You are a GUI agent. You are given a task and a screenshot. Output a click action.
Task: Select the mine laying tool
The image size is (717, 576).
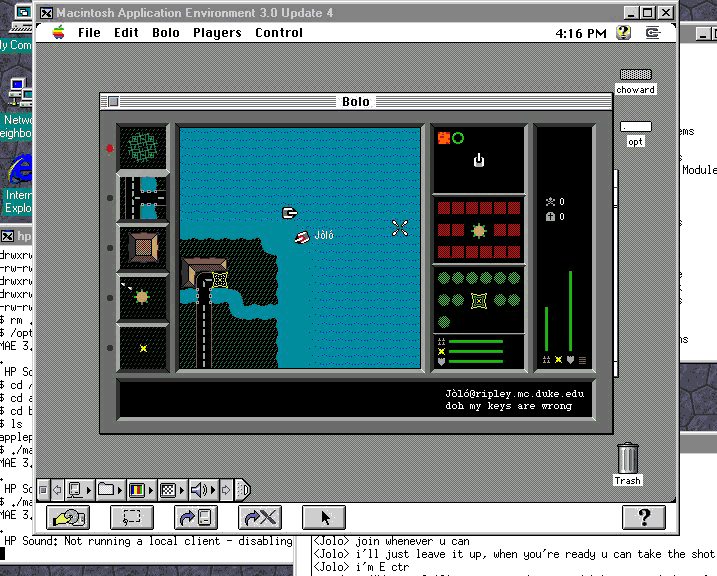tap(143, 347)
